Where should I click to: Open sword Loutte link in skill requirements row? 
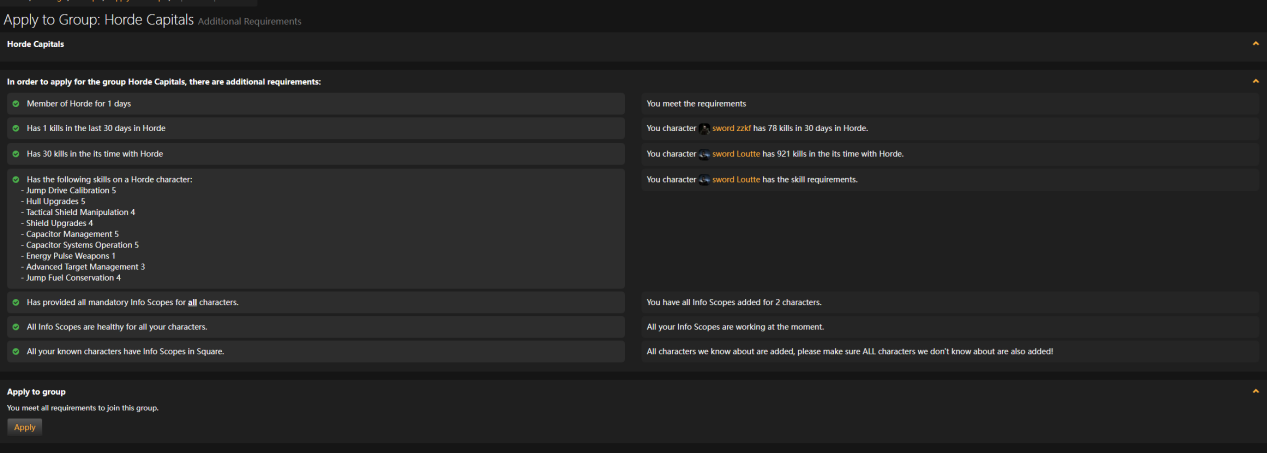pyautogui.click(x=736, y=180)
